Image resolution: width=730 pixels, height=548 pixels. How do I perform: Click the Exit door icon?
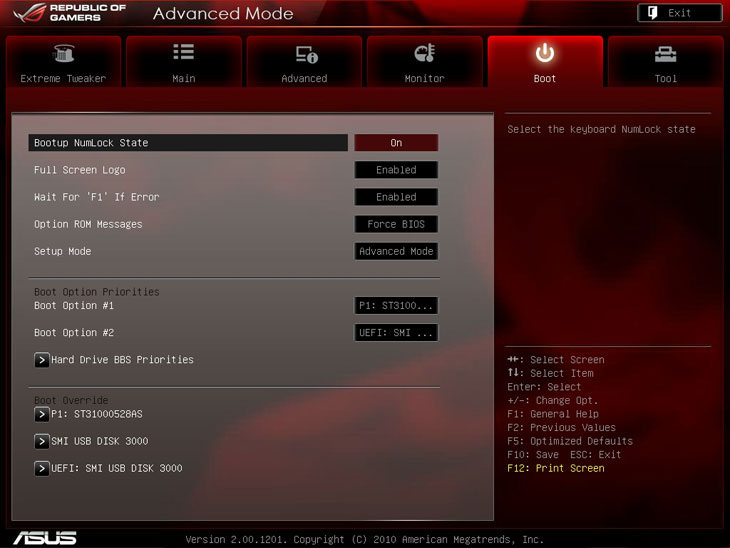[x=652, y=13]
